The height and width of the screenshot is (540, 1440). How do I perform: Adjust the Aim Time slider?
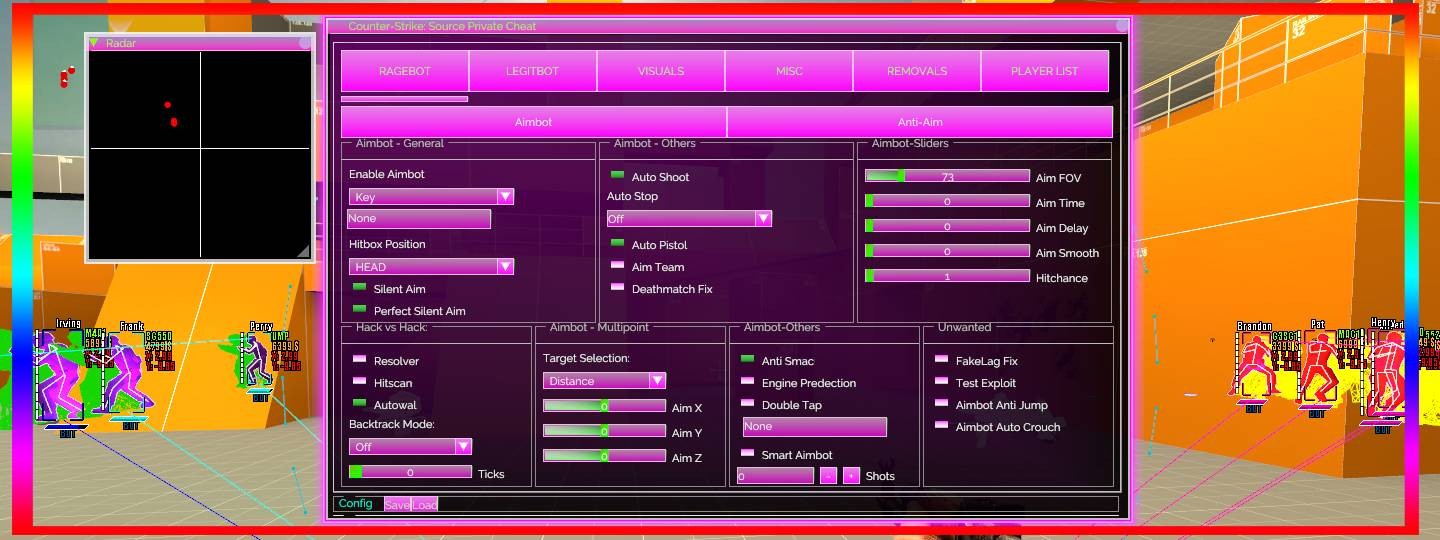(947, 201)
